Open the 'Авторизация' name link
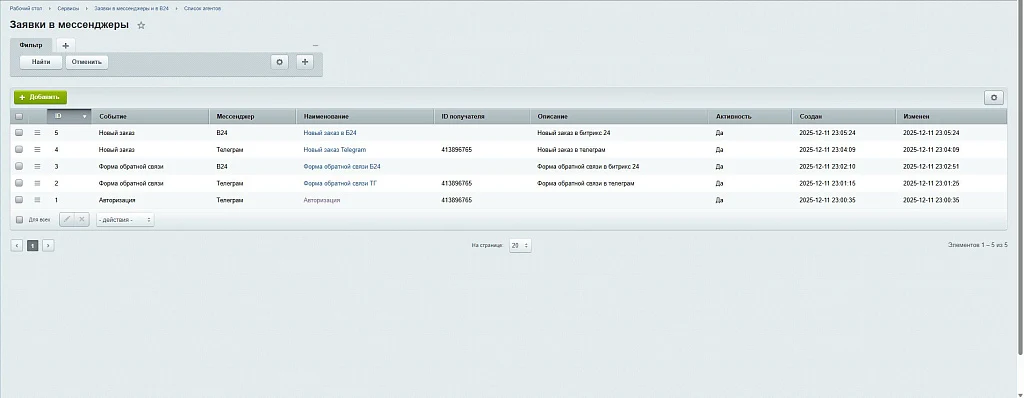 [x=322, y=200]
